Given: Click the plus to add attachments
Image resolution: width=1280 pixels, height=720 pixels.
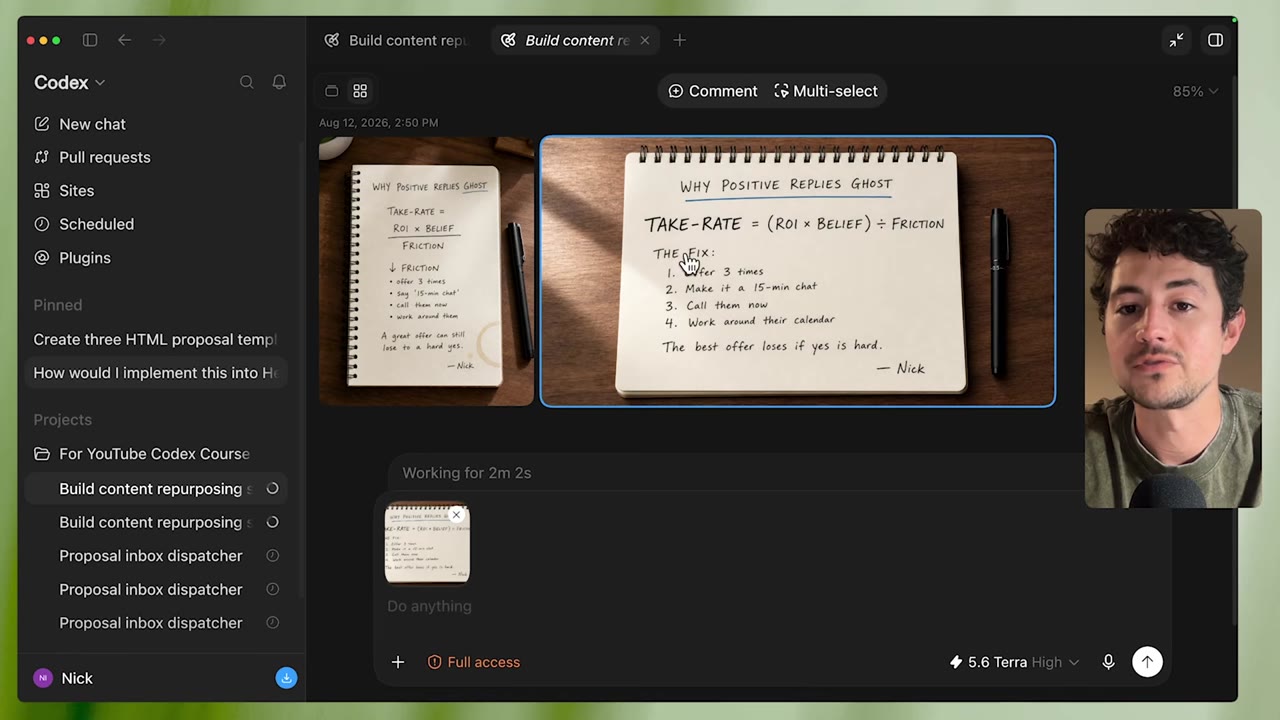Looking at the screenshot, I should (x=398, y=662).
